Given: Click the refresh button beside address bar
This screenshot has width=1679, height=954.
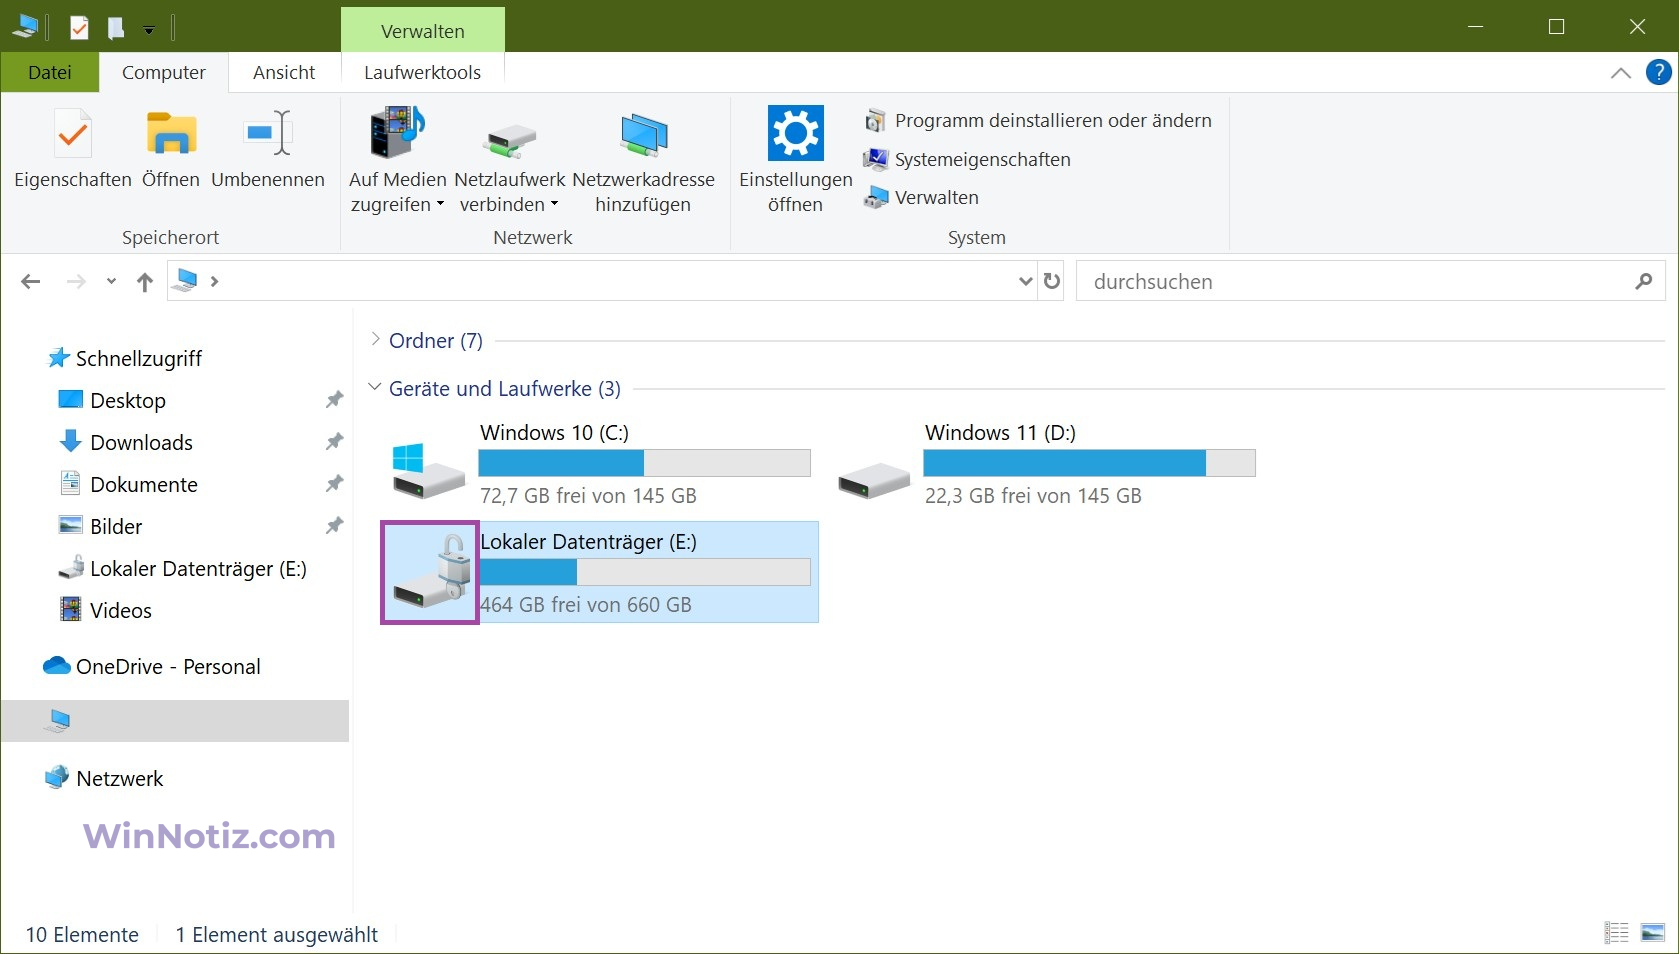Looking at the screenshot, I should coord(1052,281).
